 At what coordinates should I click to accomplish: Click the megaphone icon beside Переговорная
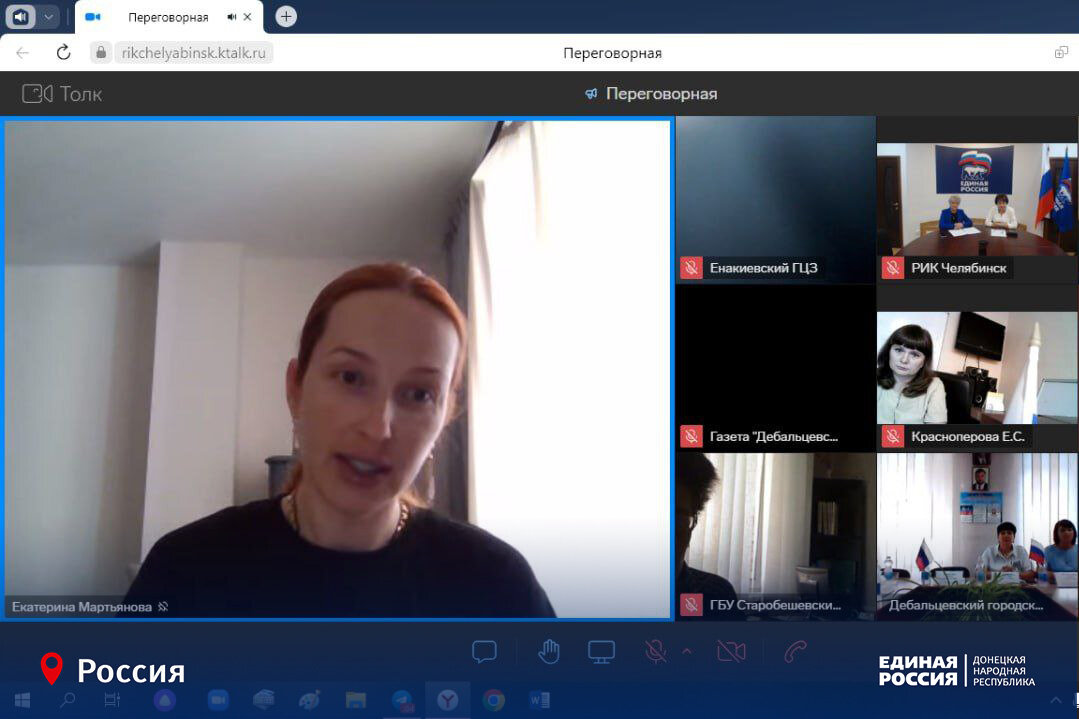tap(591, 94)
